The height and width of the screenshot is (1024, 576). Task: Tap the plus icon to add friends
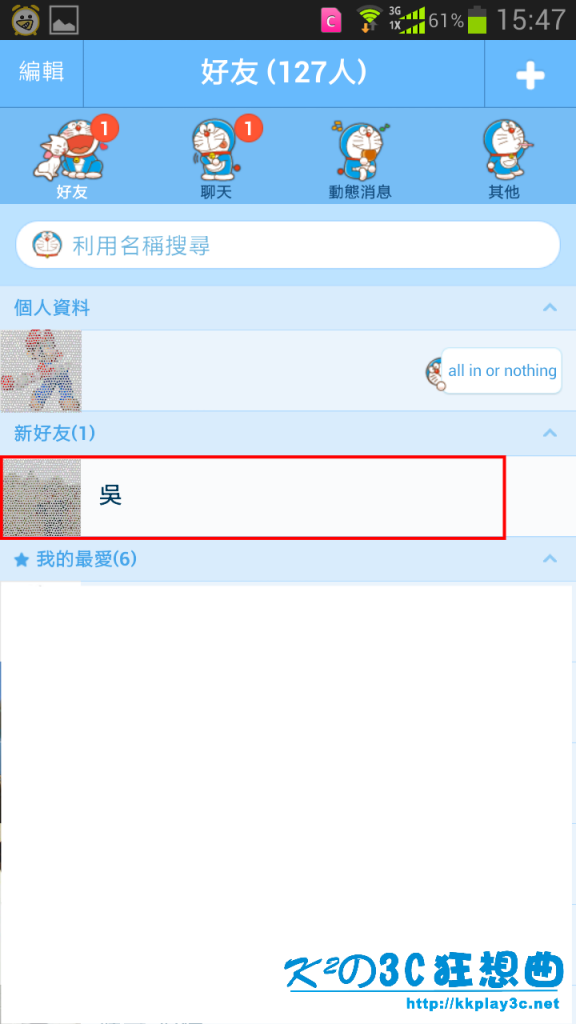[530, 75]
